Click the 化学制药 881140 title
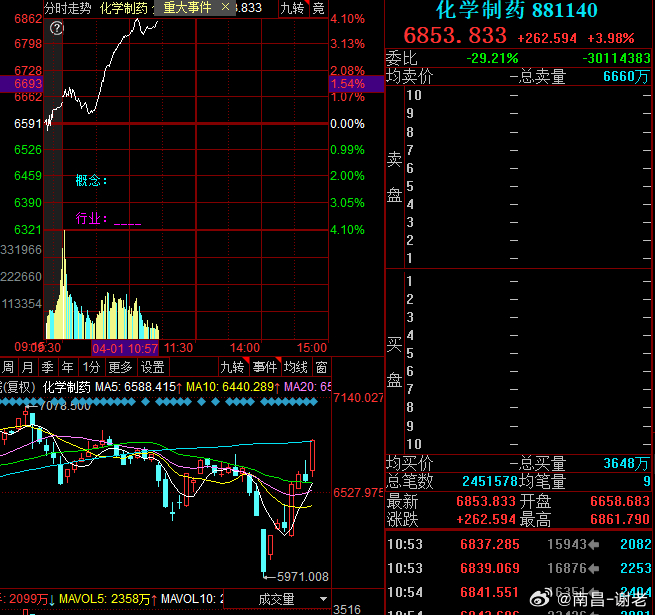The image size is (655, 615). pyautogui.click(x=516, y=10)
